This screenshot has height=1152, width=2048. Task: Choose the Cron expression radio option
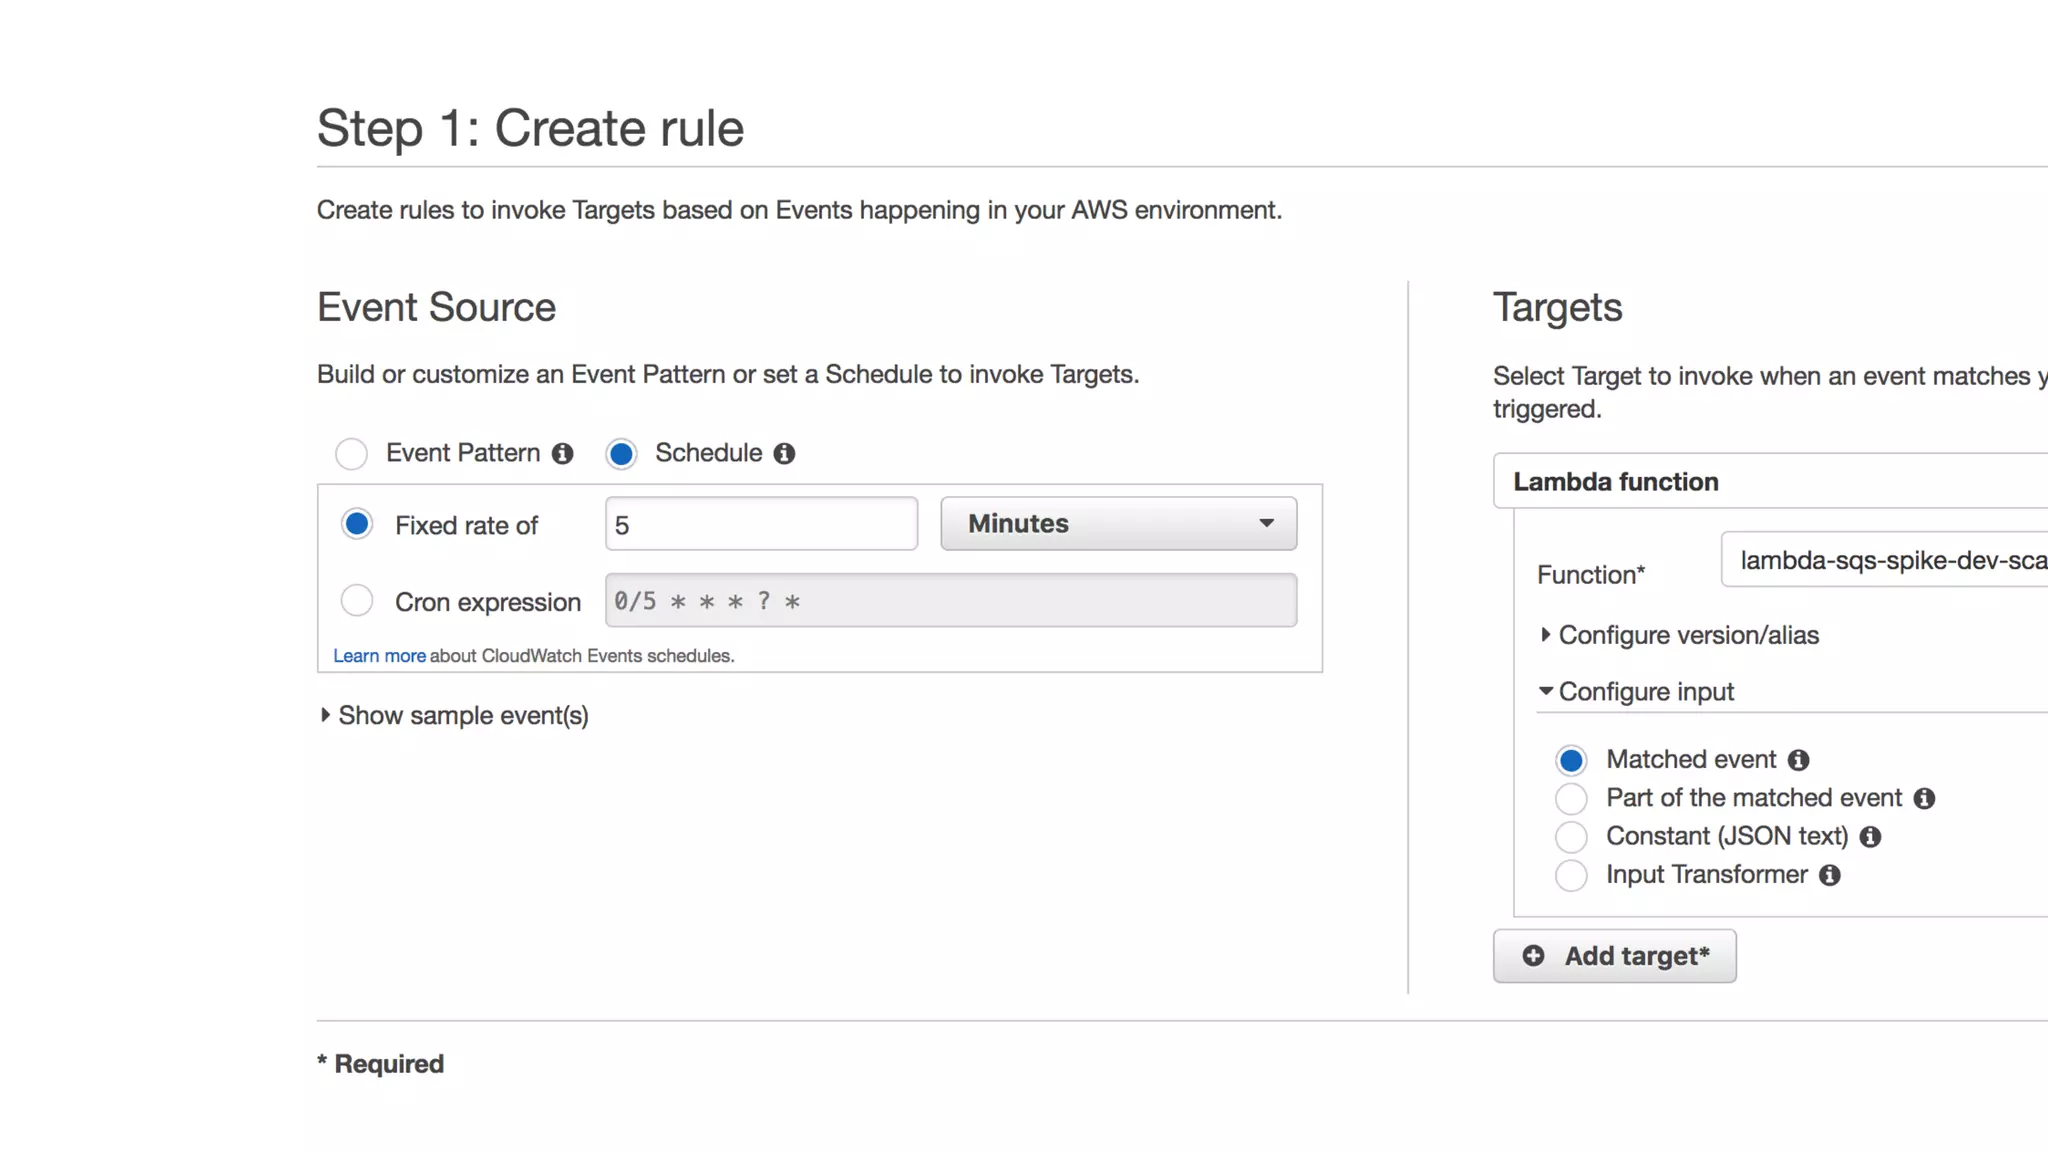(x=357, y=601)
